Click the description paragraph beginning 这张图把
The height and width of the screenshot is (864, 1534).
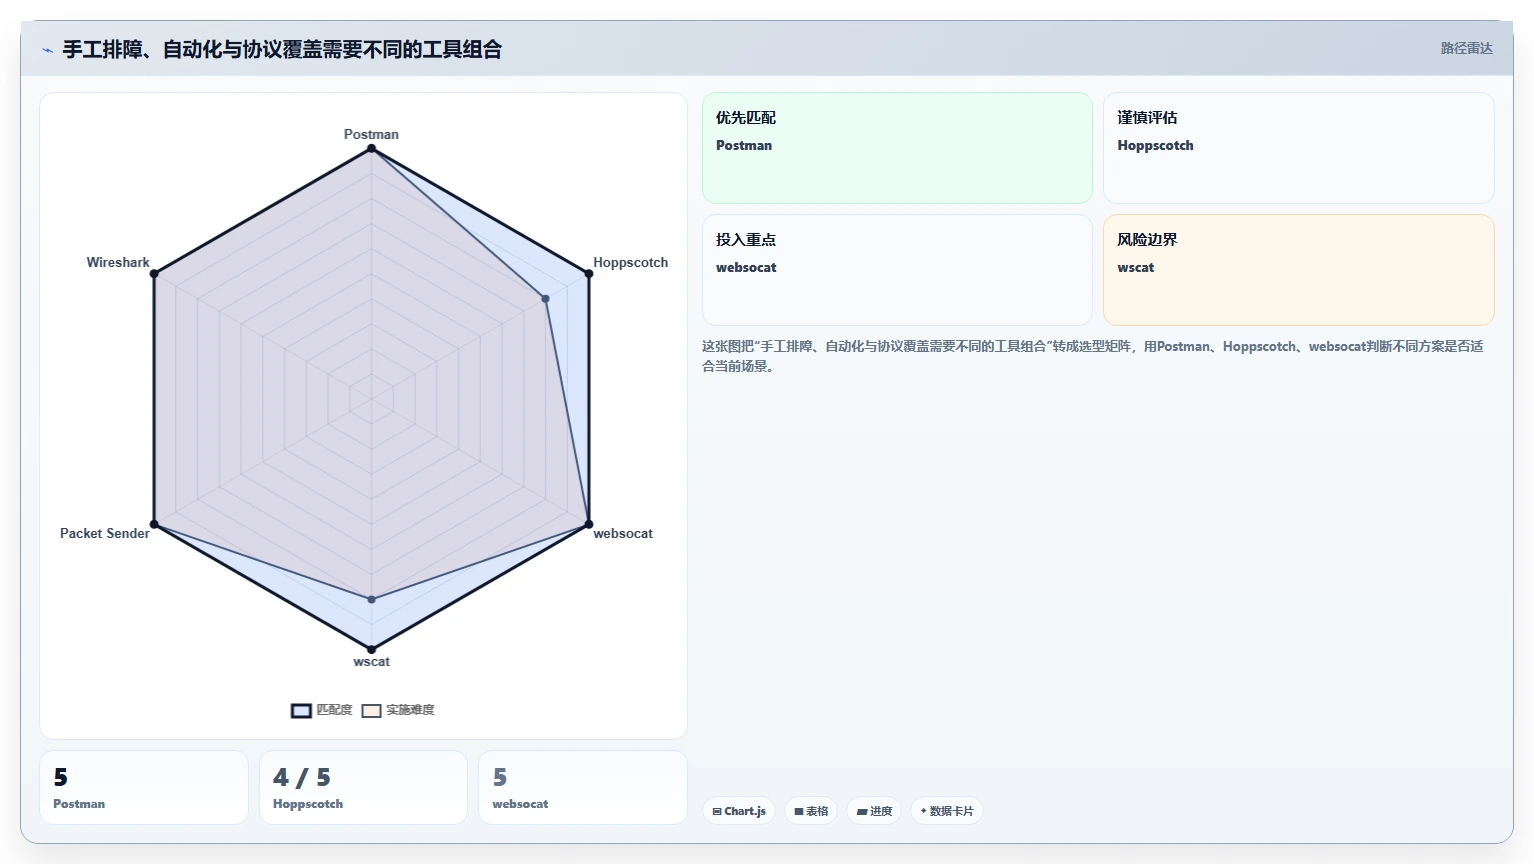pos(1093,356)
